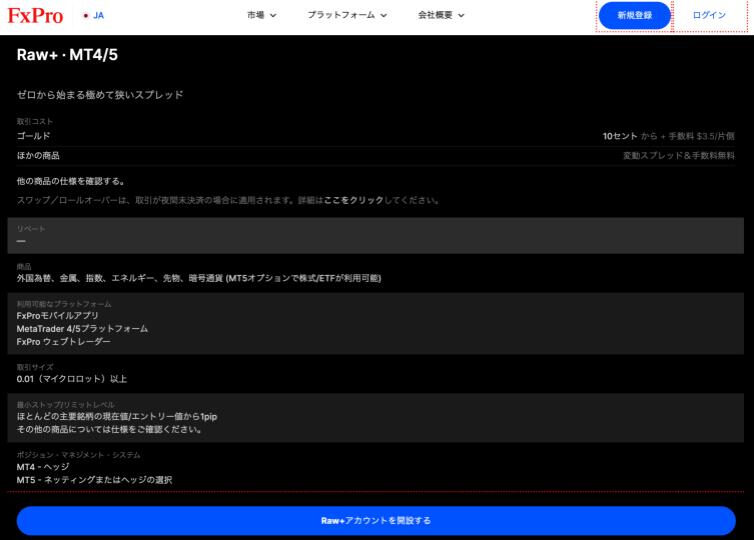
Task: Click 他の商品の仕様を確認する link
Action: coord(71,181)
